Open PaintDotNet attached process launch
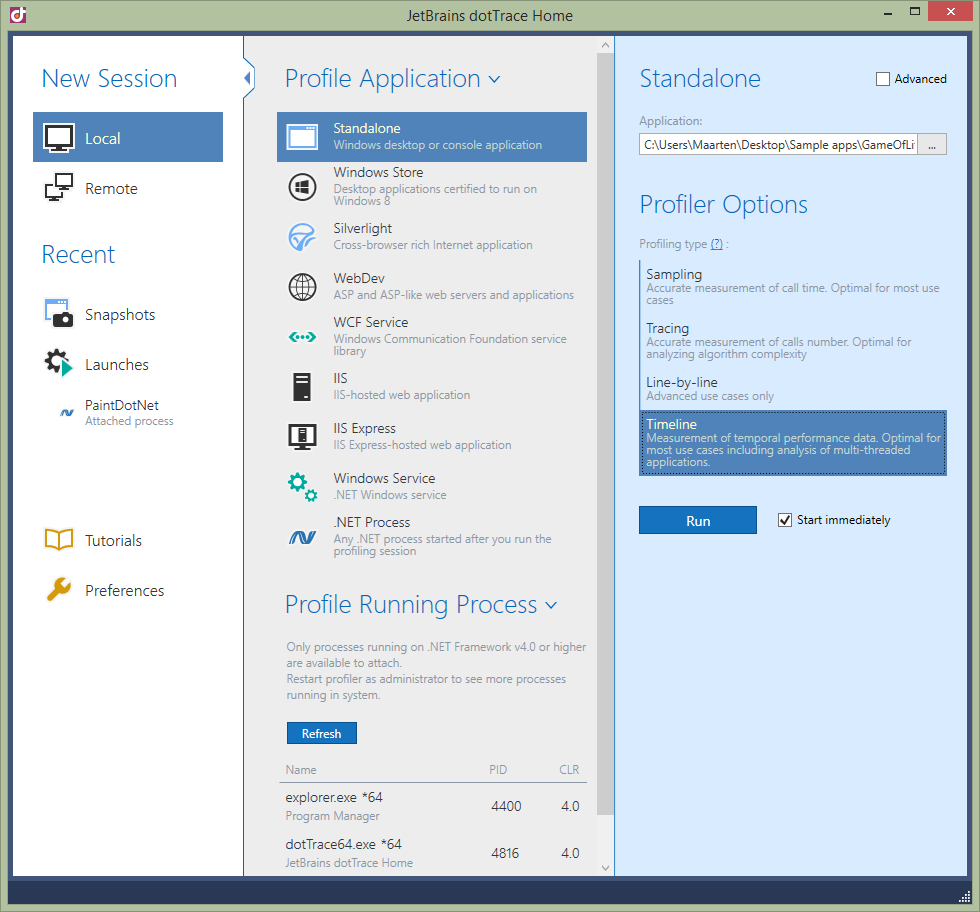The height and width of the screenshot is (912, 980). pyautogui.click(x=128, y=413)
